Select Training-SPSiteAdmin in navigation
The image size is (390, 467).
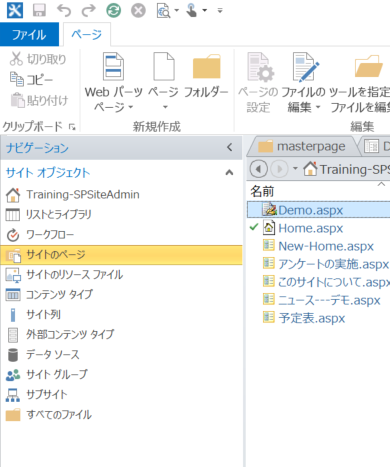[x=121, y=195]
